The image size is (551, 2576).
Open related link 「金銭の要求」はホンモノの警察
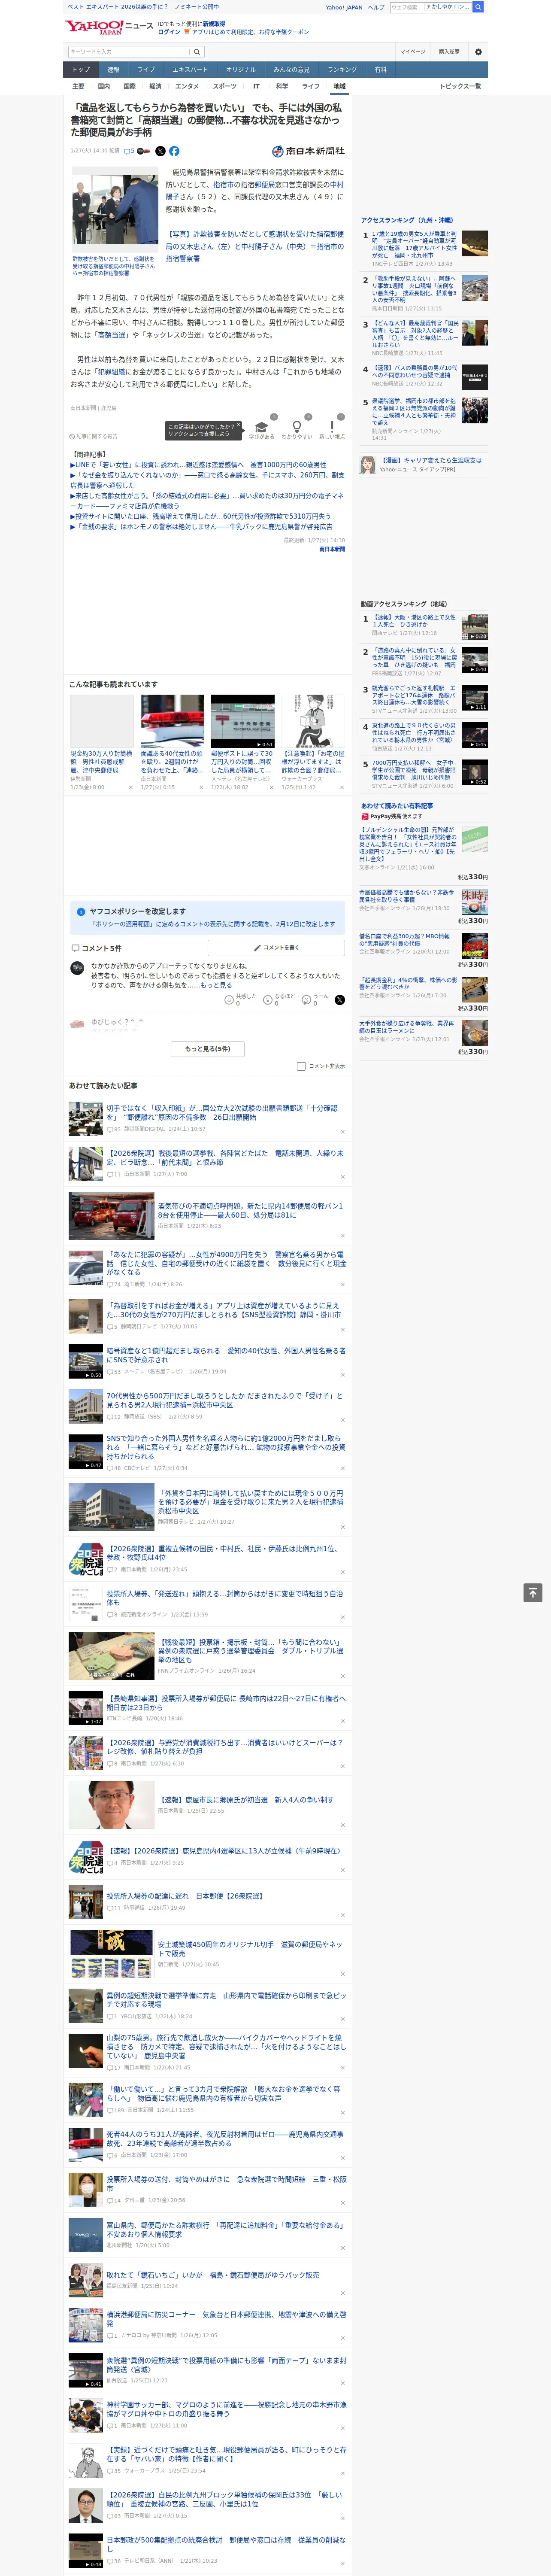pyautogui.click(x=201, y=527)
